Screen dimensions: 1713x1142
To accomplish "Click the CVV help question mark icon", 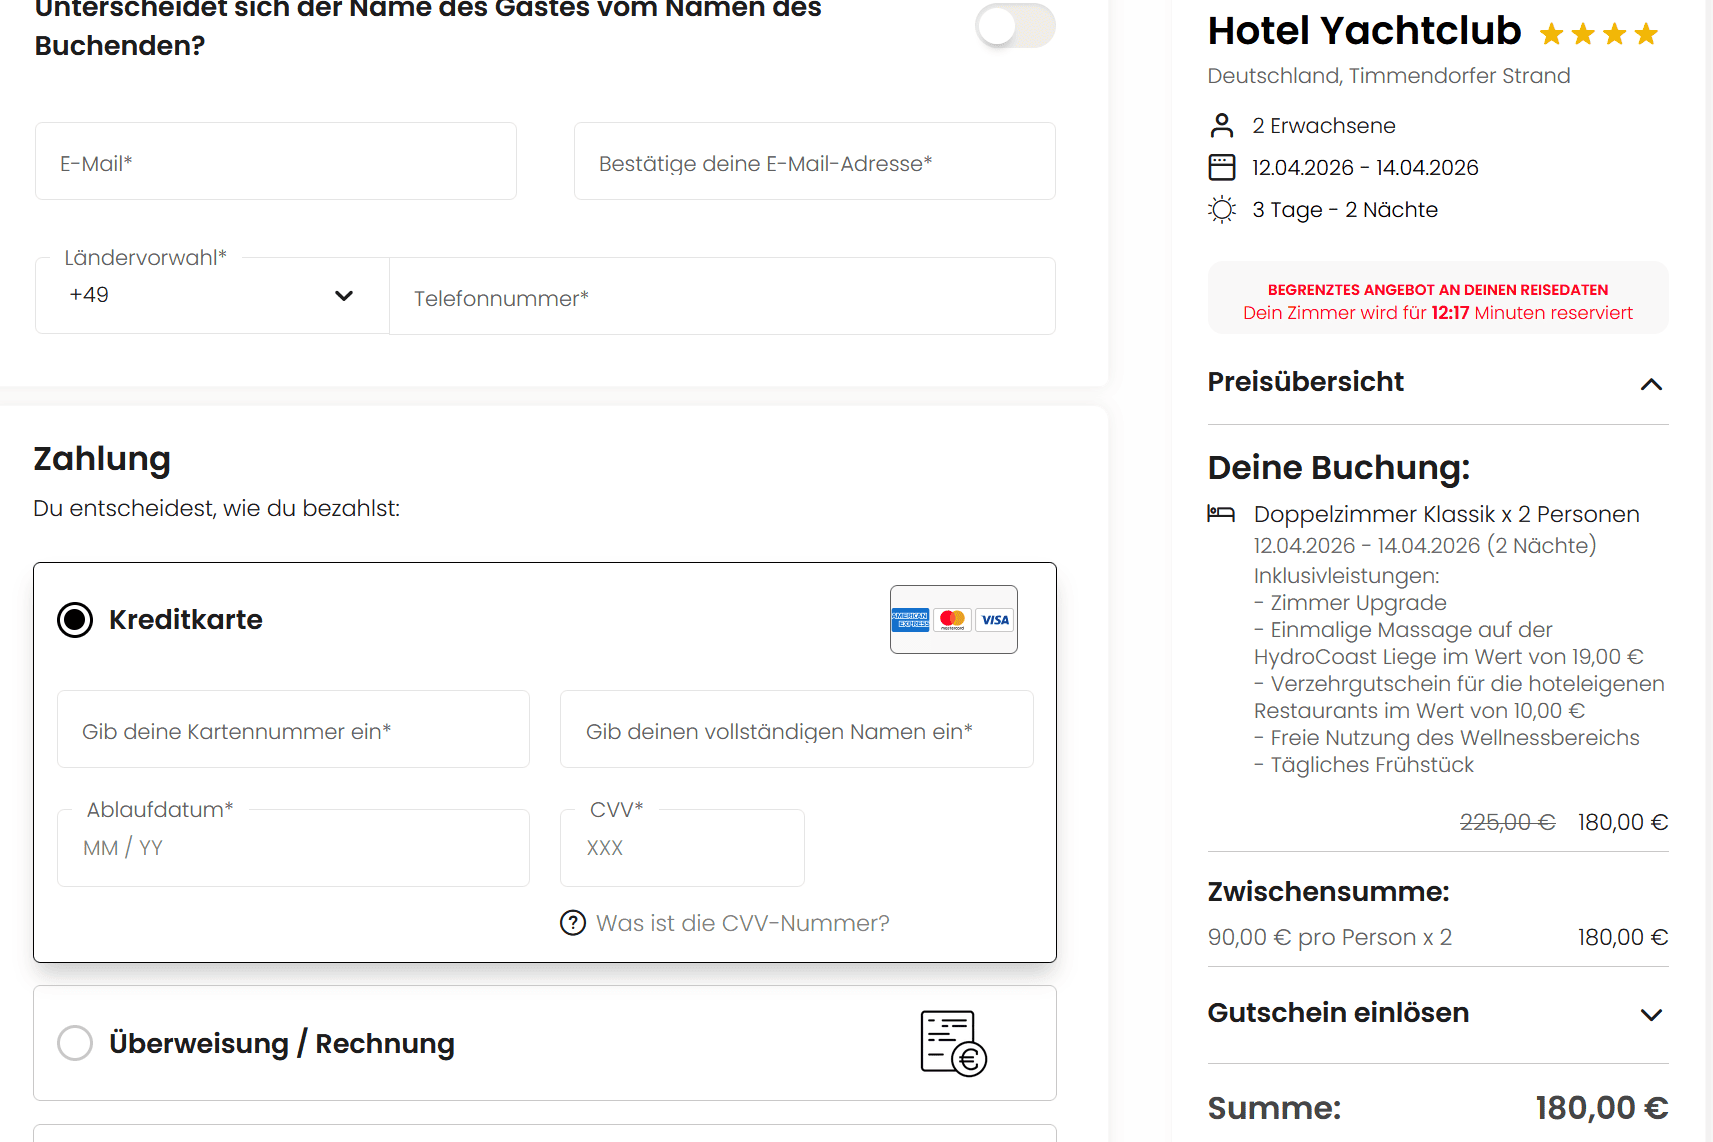I will click(x=573, y=923).
